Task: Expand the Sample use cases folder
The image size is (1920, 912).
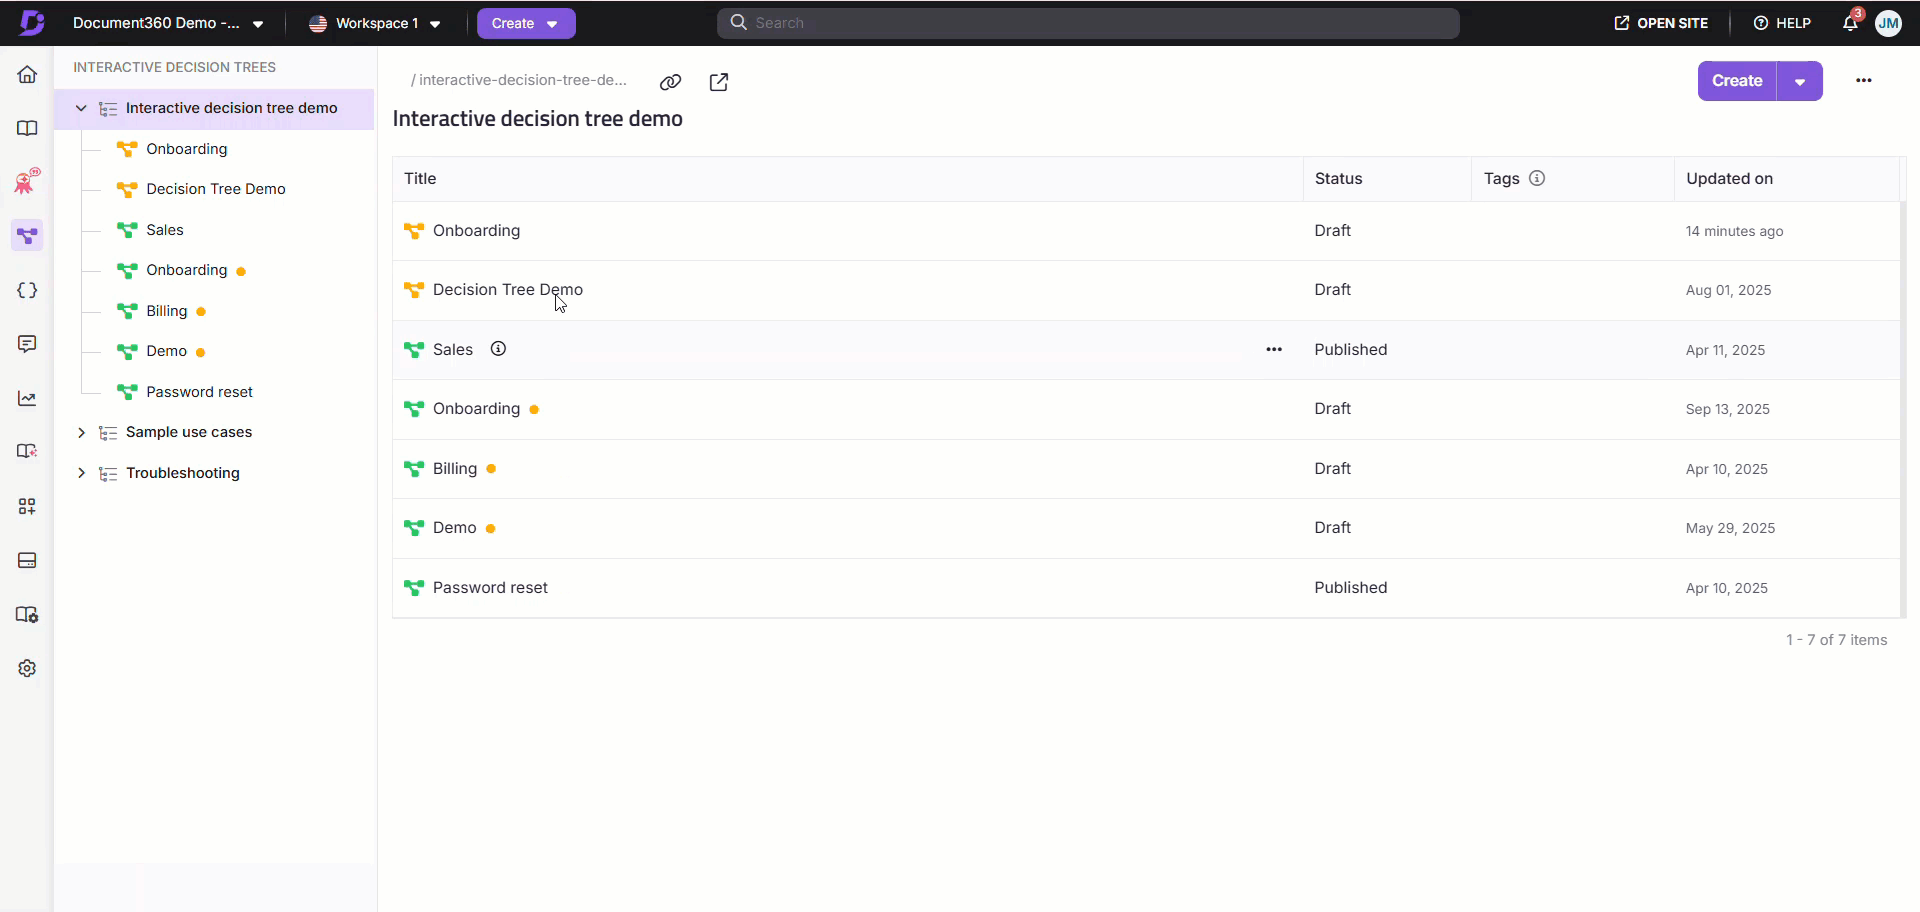Action: tap(81, 432)
